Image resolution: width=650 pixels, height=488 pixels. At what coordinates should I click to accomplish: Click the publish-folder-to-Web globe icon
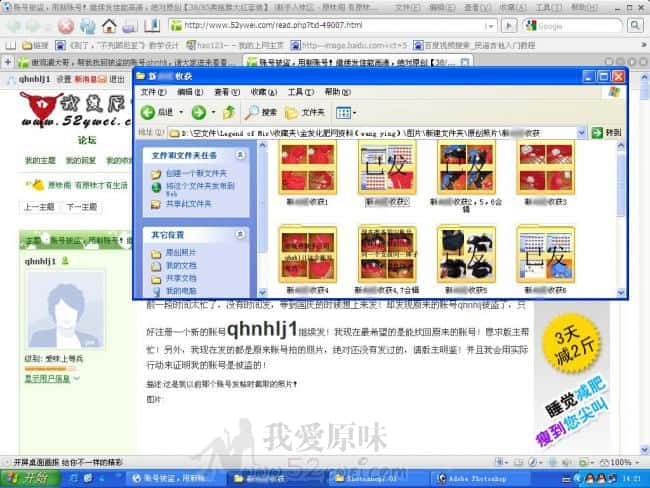156,188
